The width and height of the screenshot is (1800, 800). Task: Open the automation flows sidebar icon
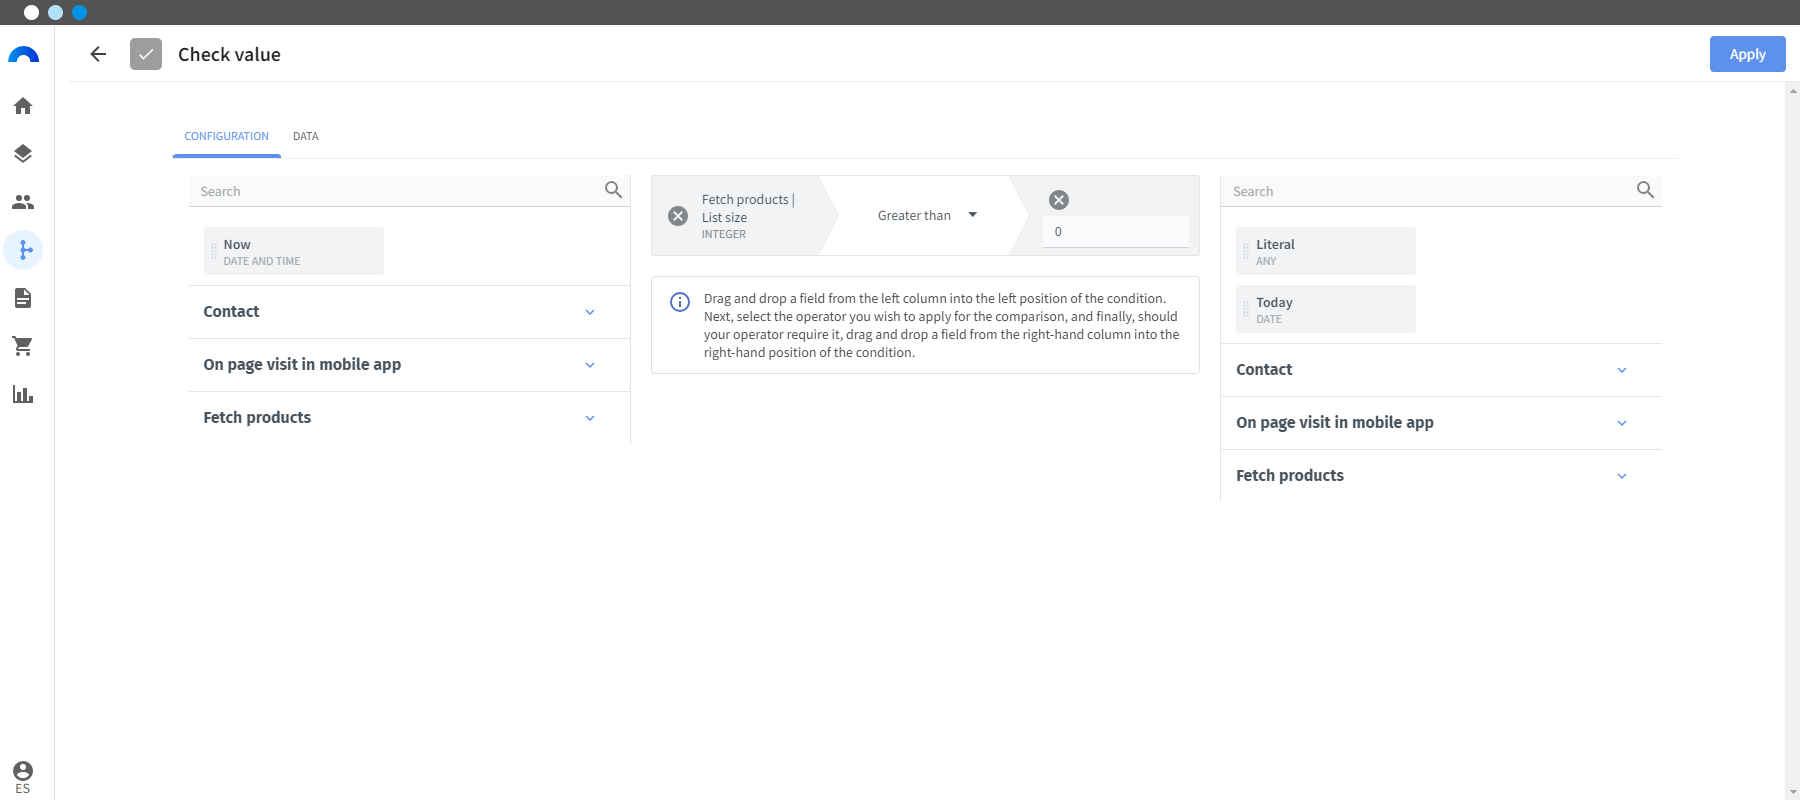(x=23, y=250)
